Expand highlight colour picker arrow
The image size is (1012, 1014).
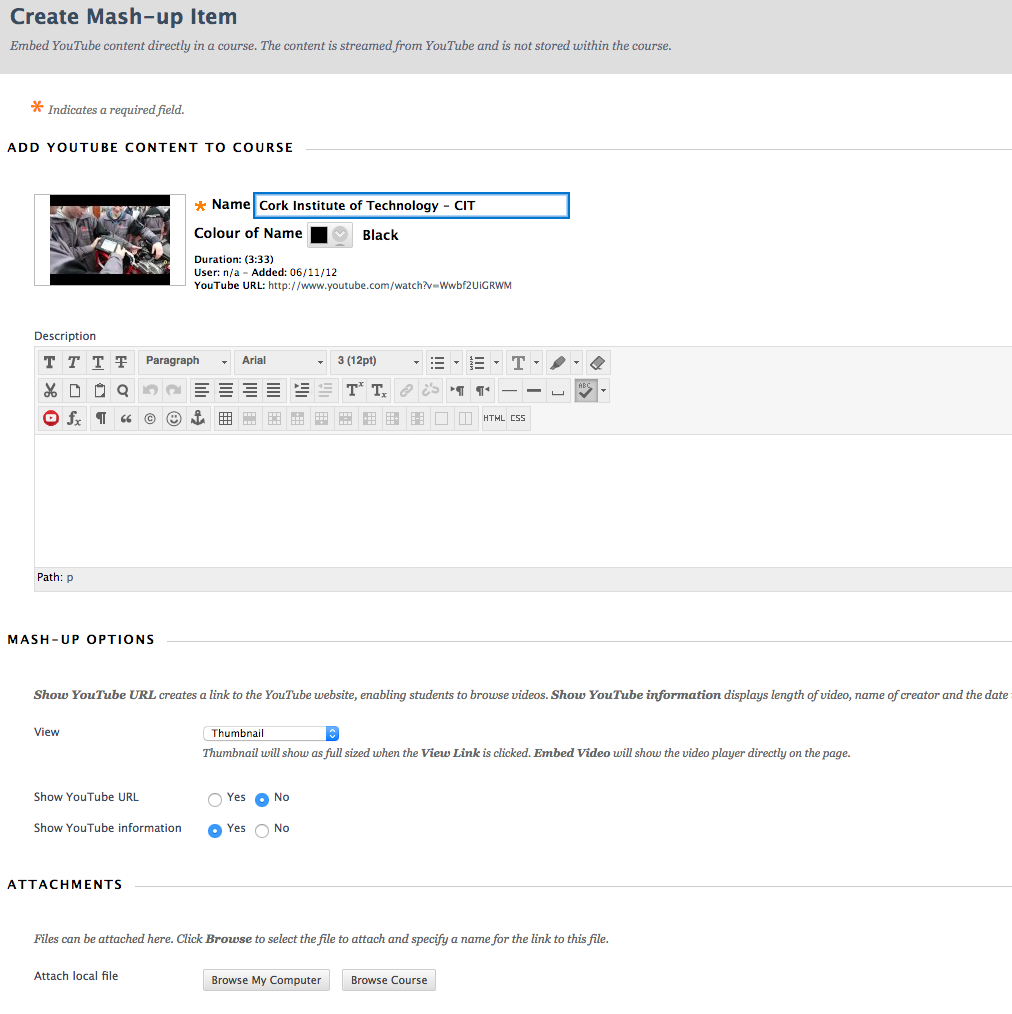coord(577,363)
